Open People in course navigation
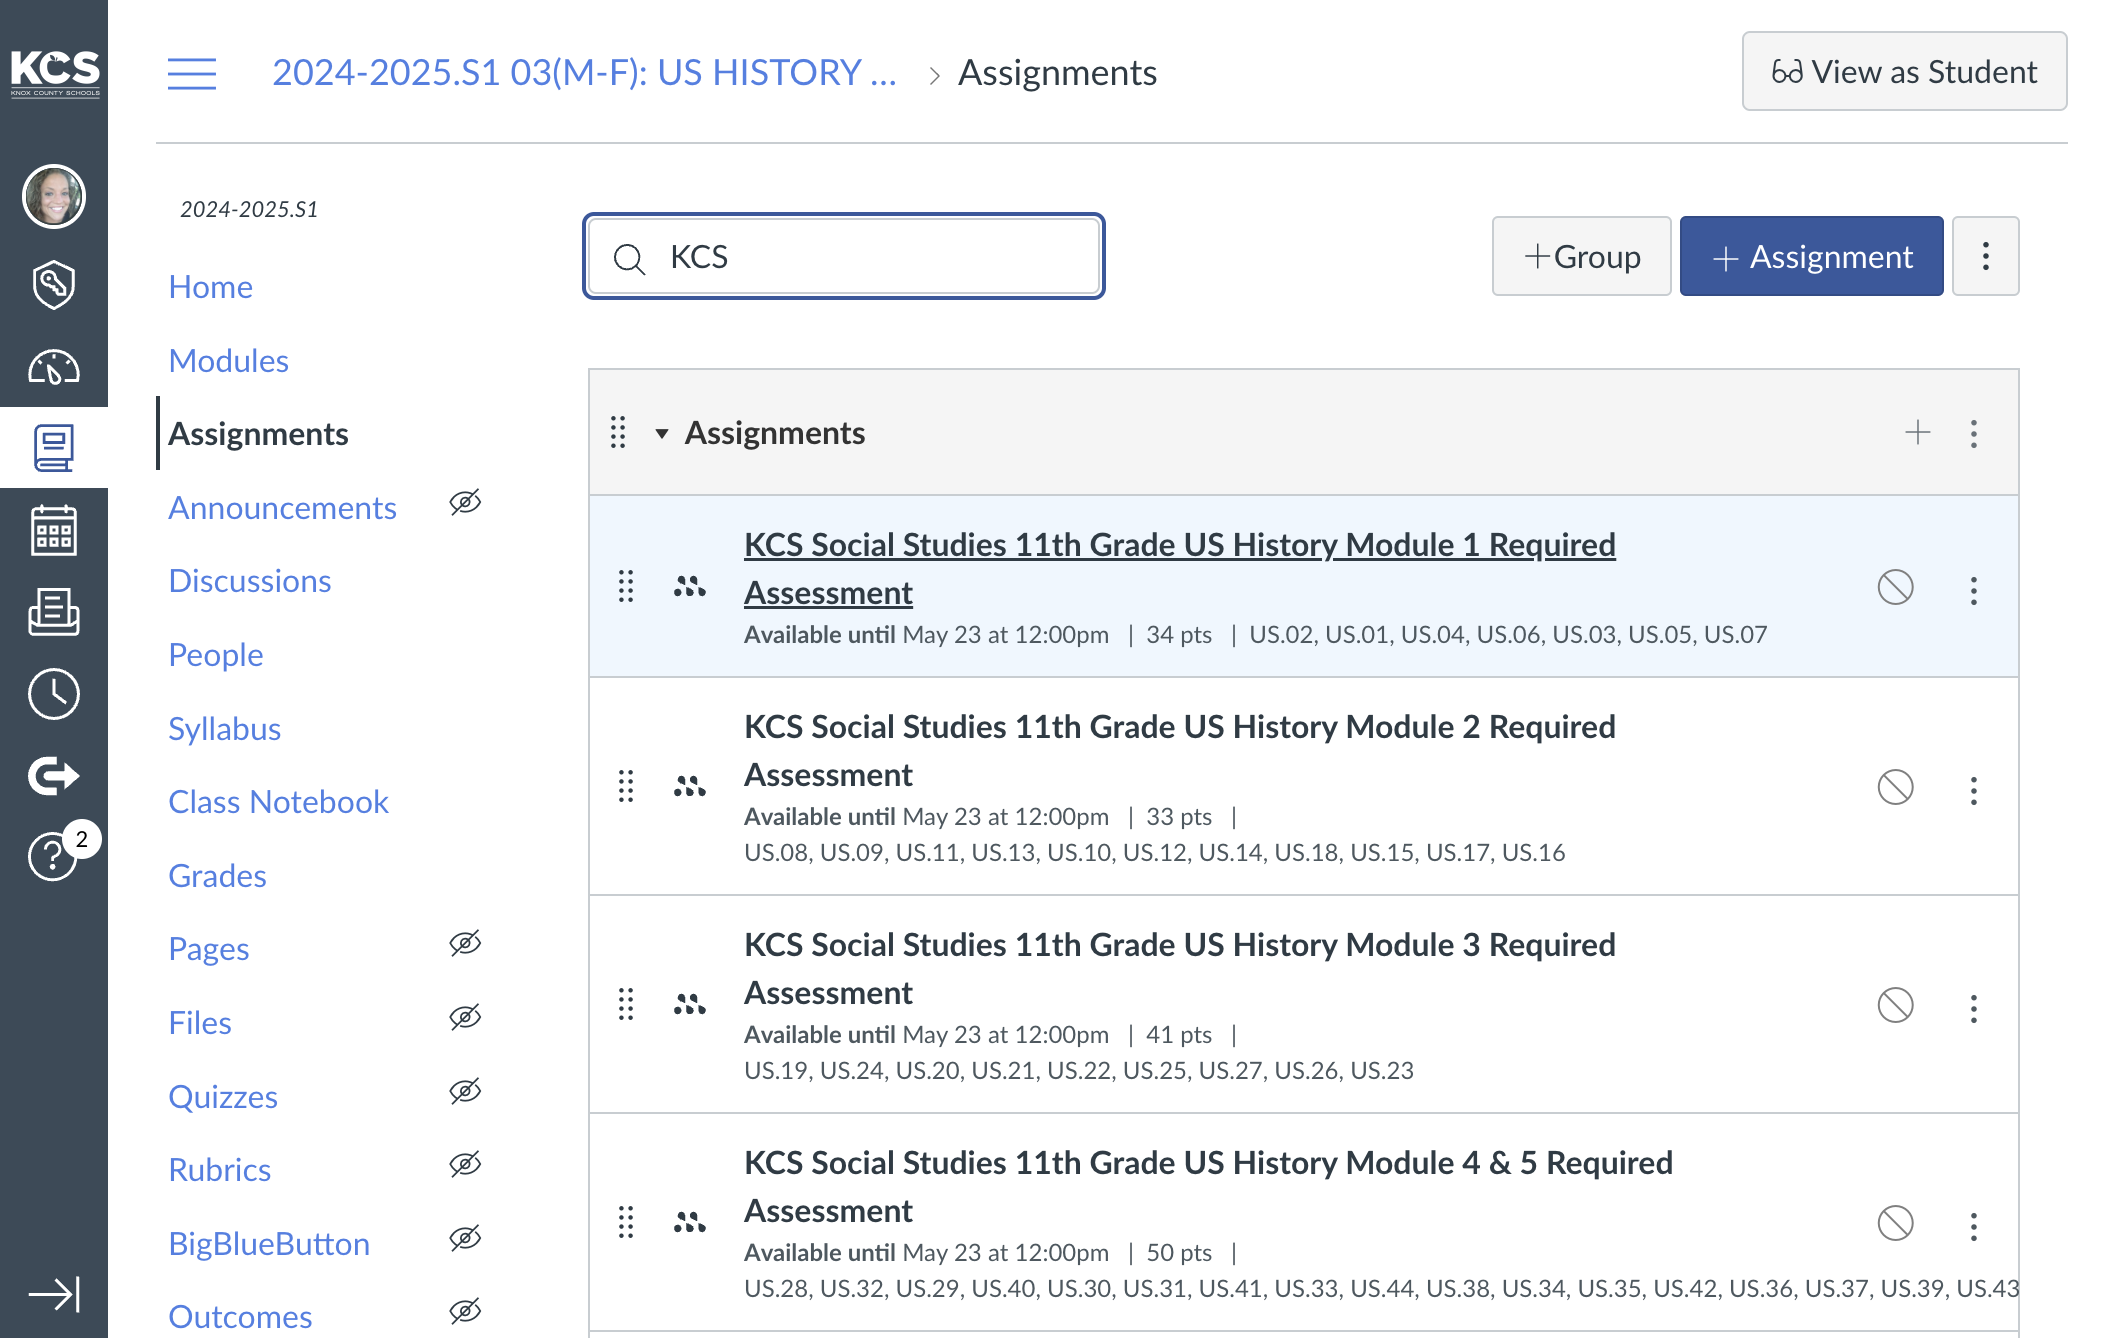2116x1338 pixels. click(x=216, y=654)
